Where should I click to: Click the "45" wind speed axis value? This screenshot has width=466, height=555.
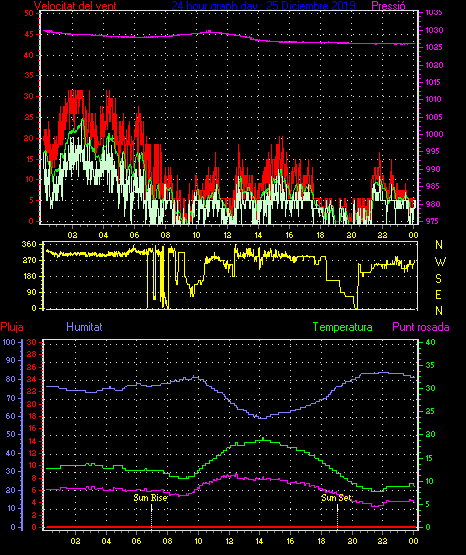click(x=29, y=34)
